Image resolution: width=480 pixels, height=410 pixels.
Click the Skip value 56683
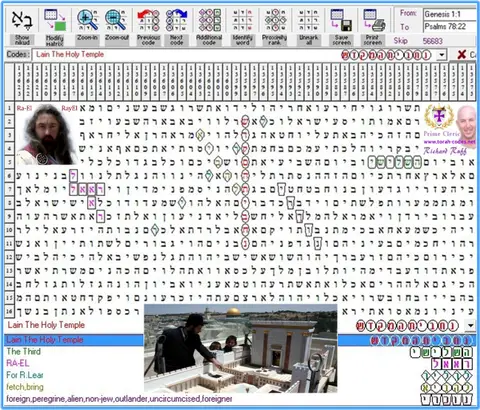[432, 41]
